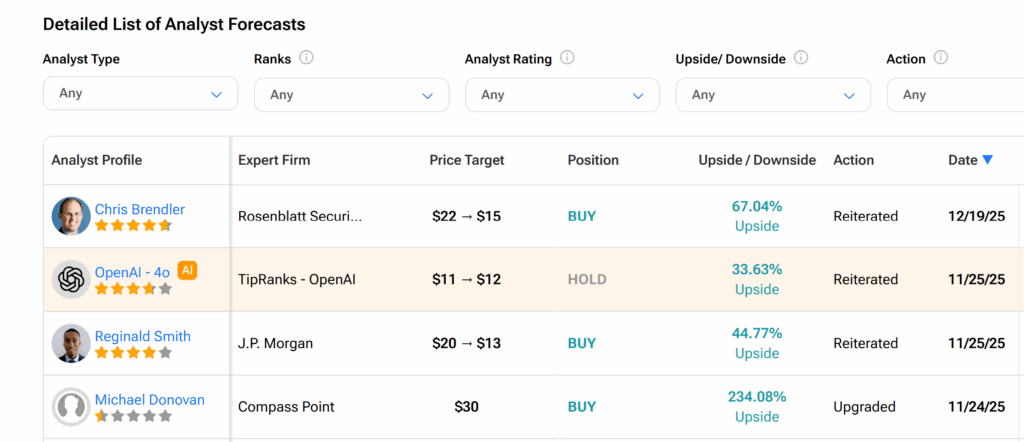The width and height of the screenshot is (1024, 442).
Task: Click Reginald Smith's profile photo
Action: coord(71,343)
